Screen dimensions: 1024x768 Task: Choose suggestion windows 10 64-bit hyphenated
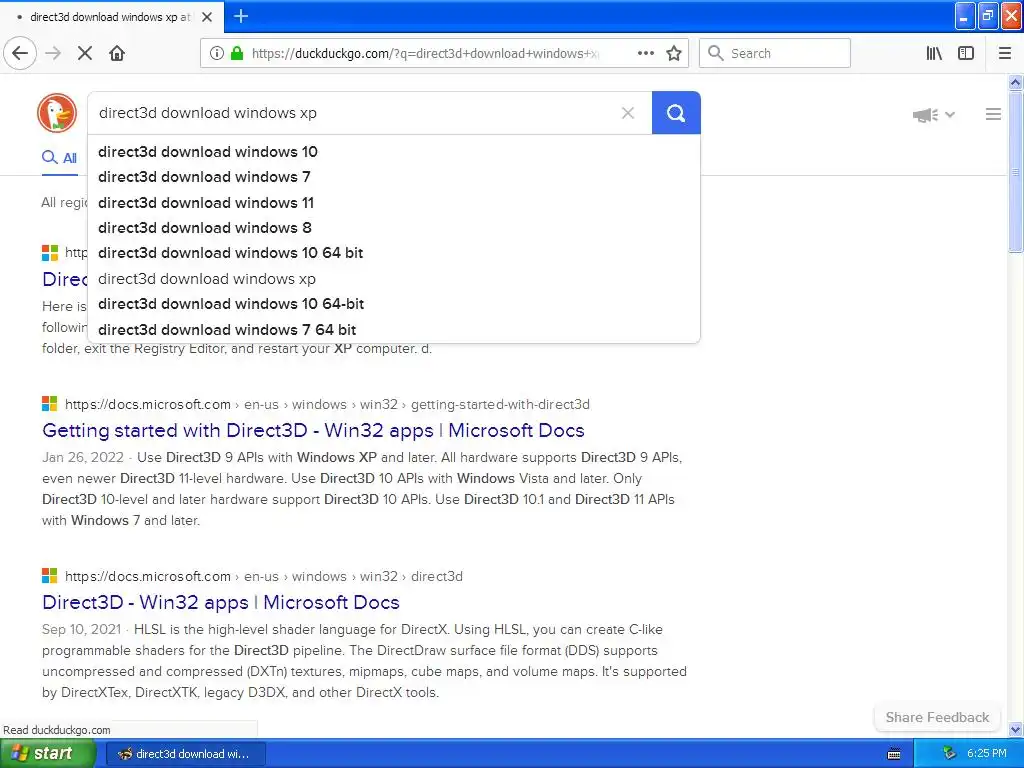(394, 304)
